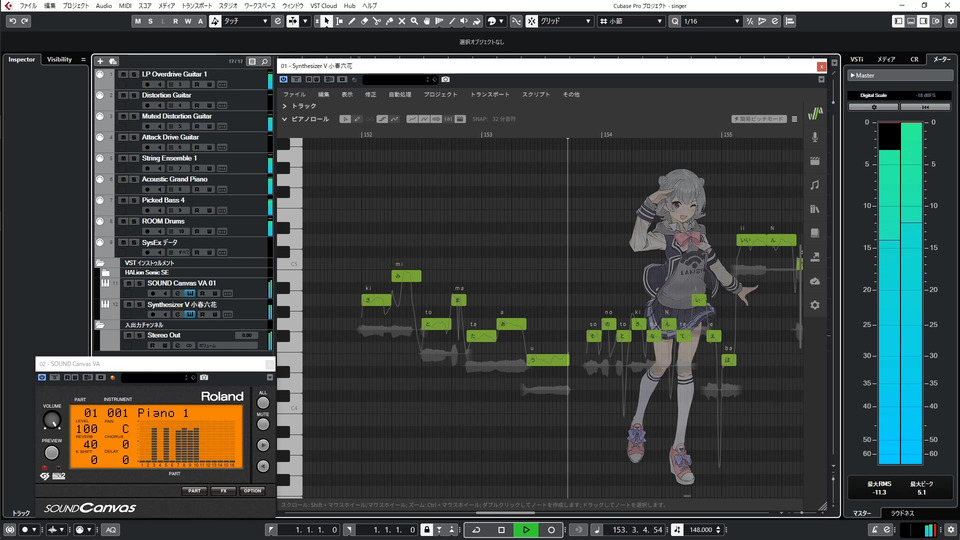
Task: Open the clapperboard render panel
Action: (x=815, y=161)
